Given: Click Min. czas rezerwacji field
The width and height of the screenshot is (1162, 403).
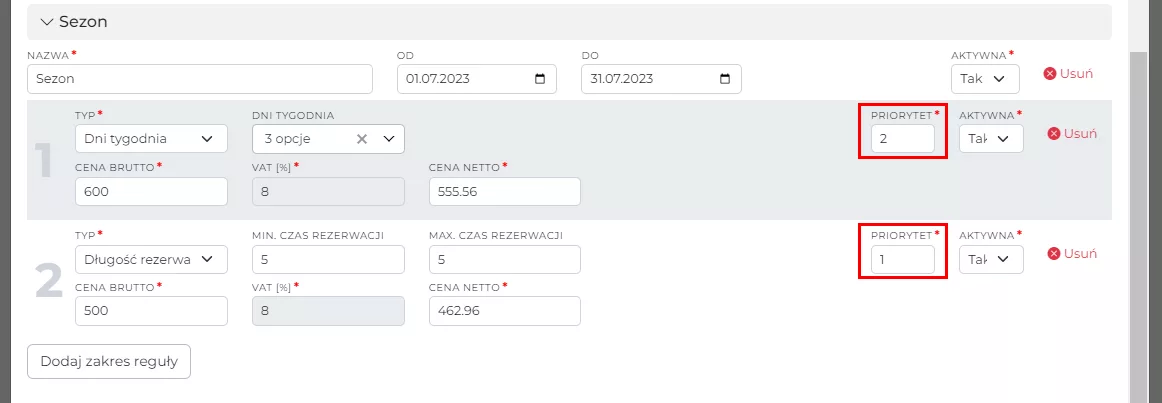Looking at the screenshot, I should pos(328,259).
